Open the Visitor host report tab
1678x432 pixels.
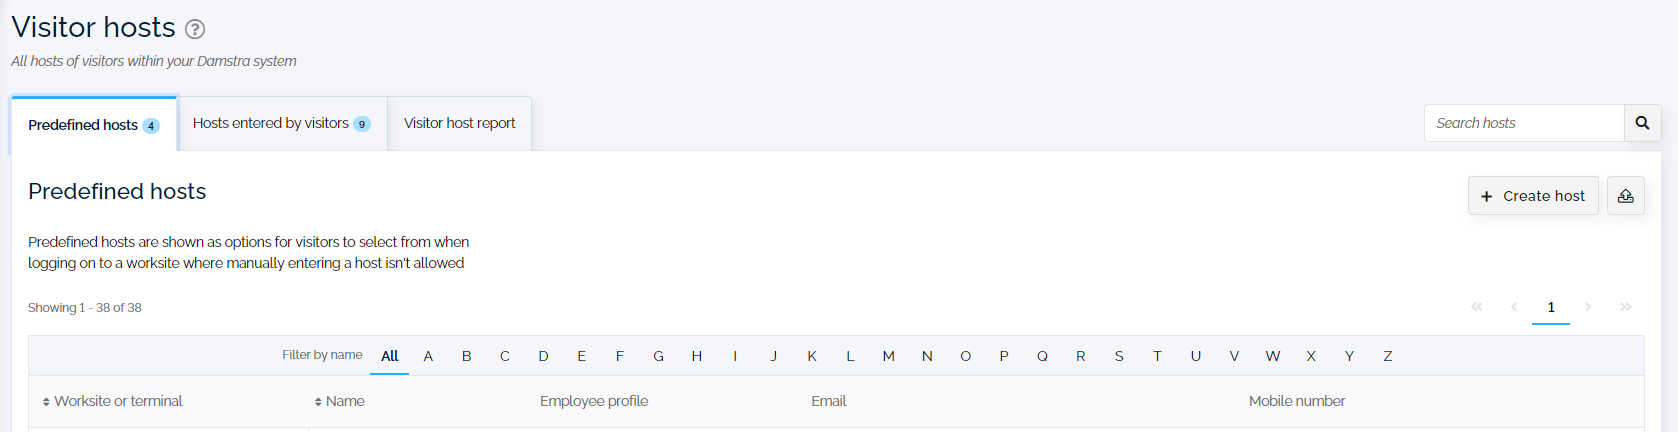tap(460, 123)
